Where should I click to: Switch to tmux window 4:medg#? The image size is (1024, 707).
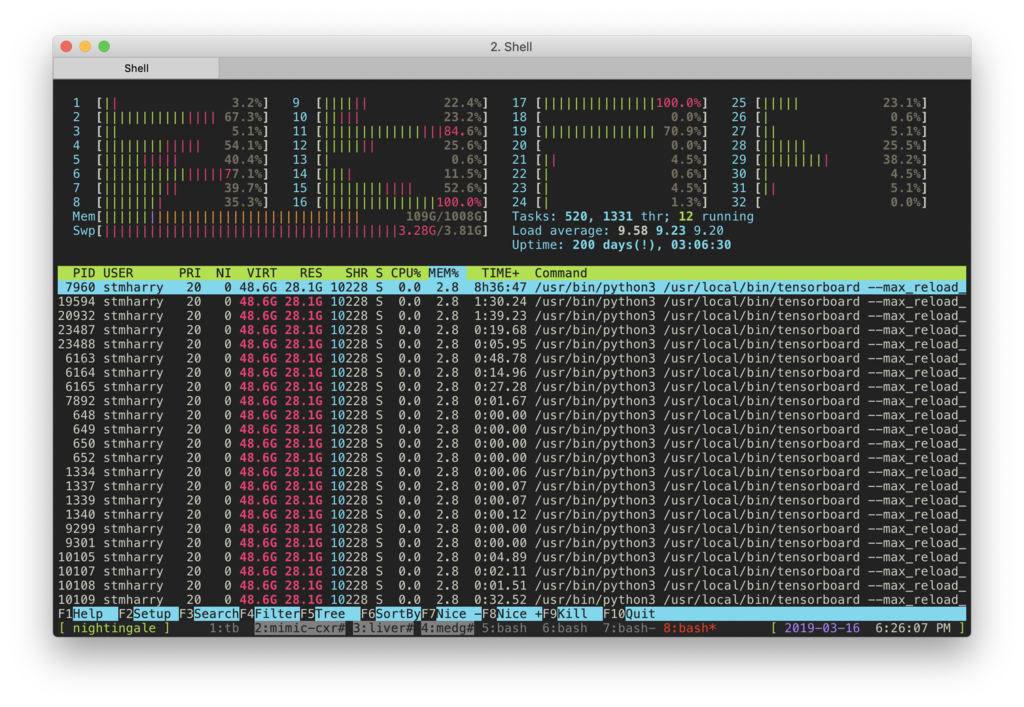(x=447, y=628)
